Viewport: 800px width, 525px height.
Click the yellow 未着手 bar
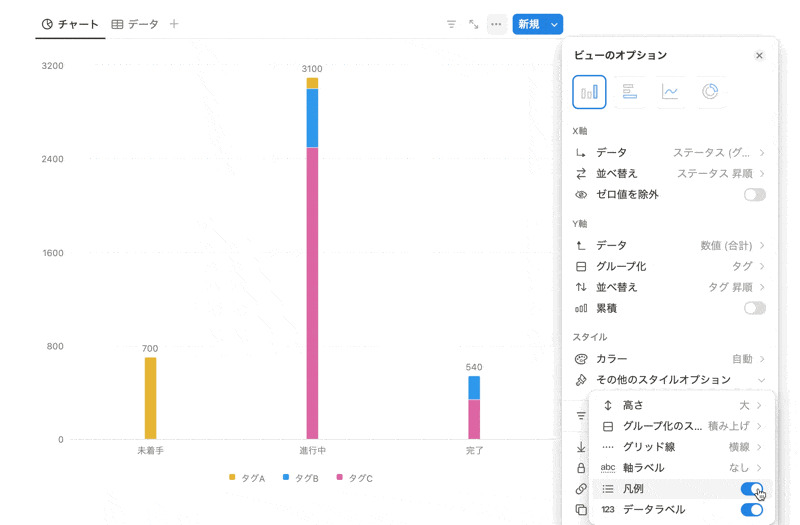tap(151, 398)
